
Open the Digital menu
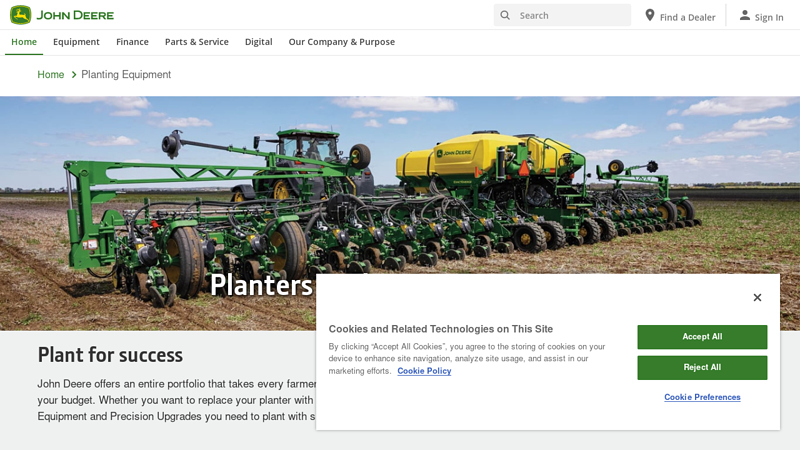tap(259, 42)
